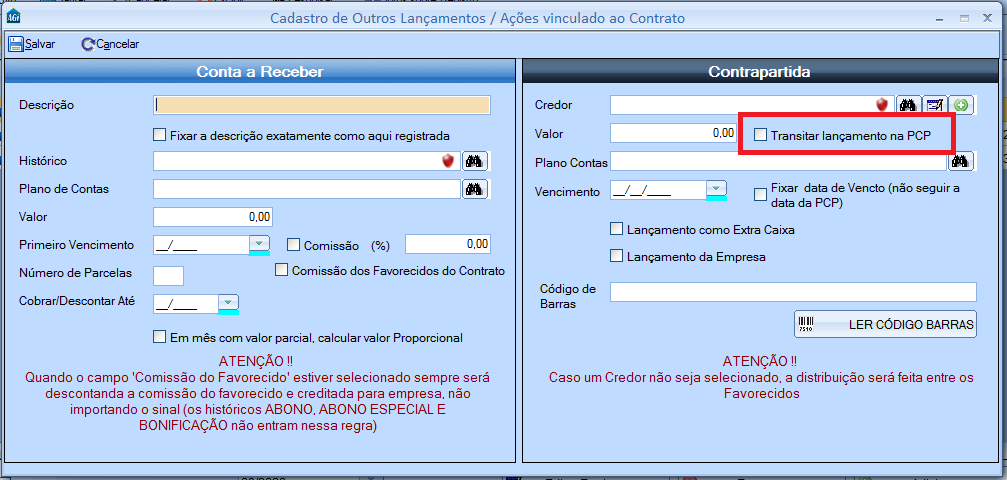Expand the Cobrar/Descontar Até date picker
1007x480 pixels.
[228, 302]
